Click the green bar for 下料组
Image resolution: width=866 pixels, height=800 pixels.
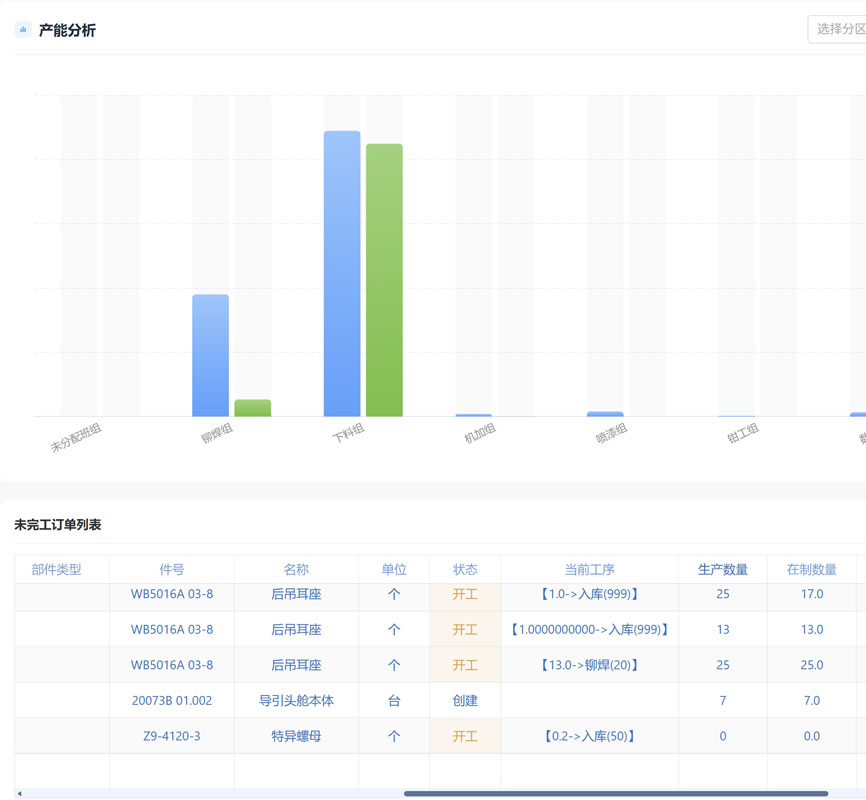coord(384,280)
